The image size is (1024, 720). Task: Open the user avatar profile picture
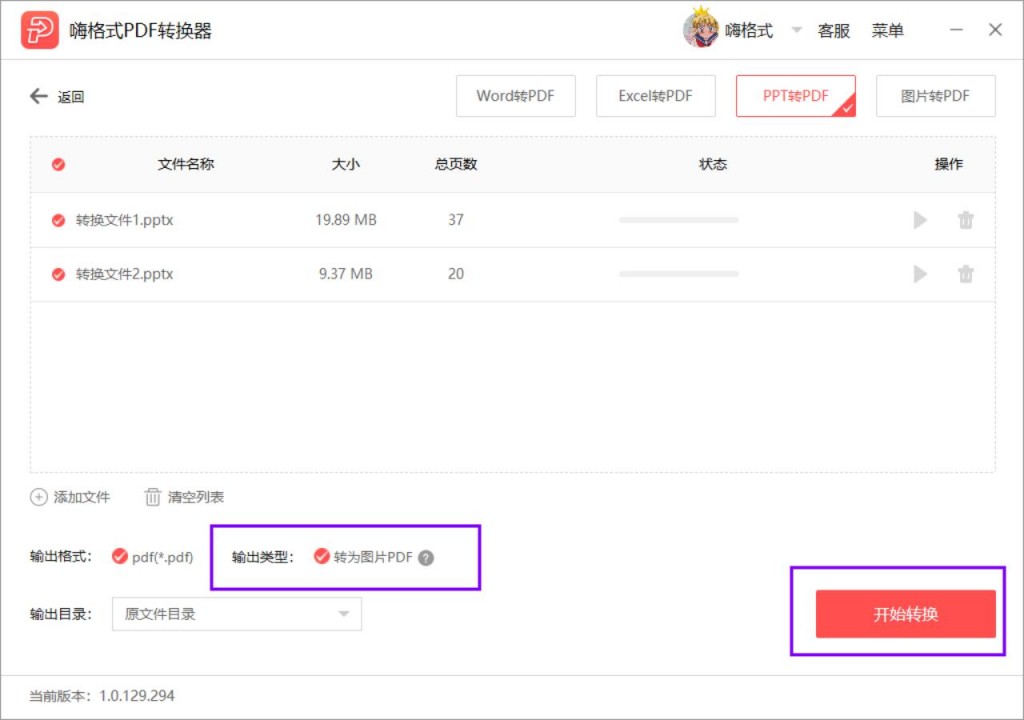701,28
